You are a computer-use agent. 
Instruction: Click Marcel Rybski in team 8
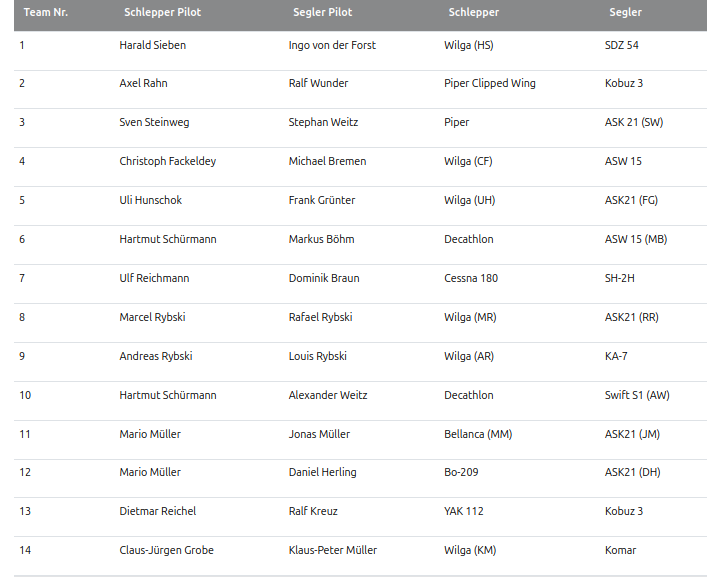152,318
